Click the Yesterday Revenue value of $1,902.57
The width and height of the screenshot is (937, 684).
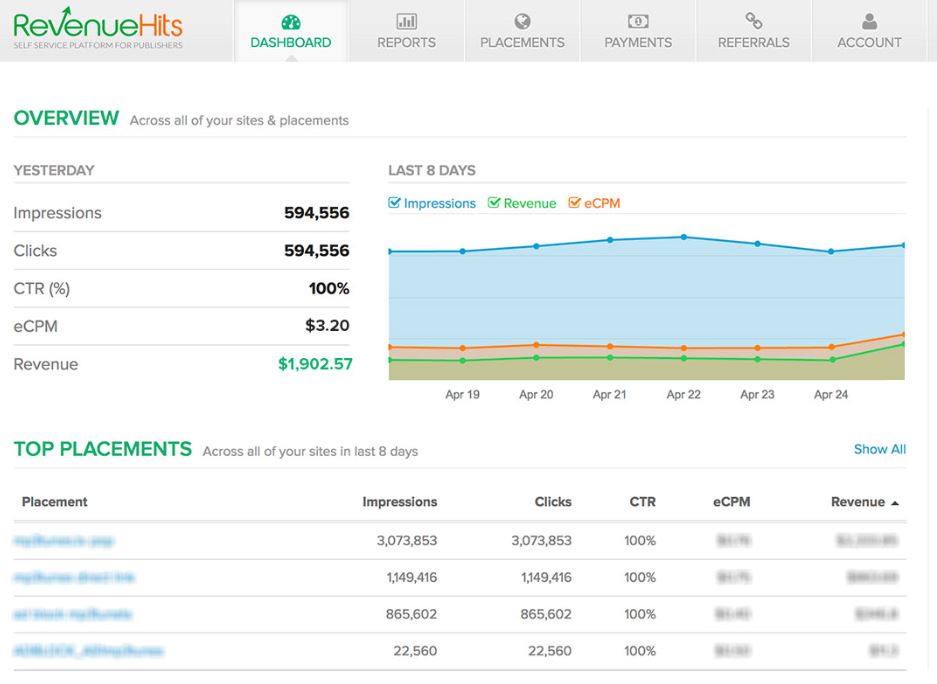pos(316,364)
